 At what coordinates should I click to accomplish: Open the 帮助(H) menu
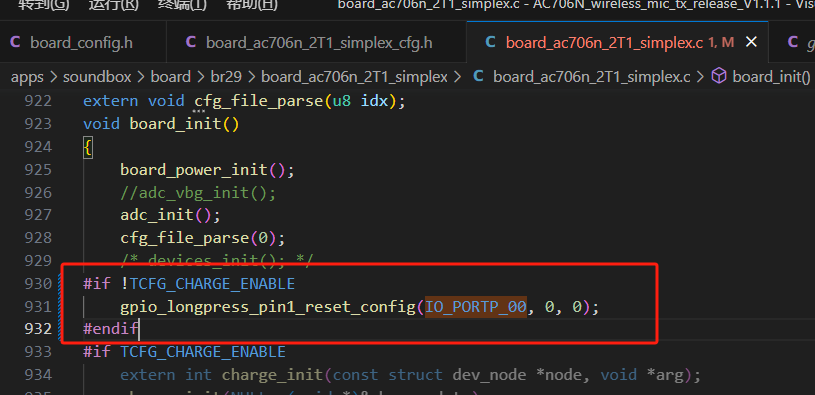tap(252, 5)
